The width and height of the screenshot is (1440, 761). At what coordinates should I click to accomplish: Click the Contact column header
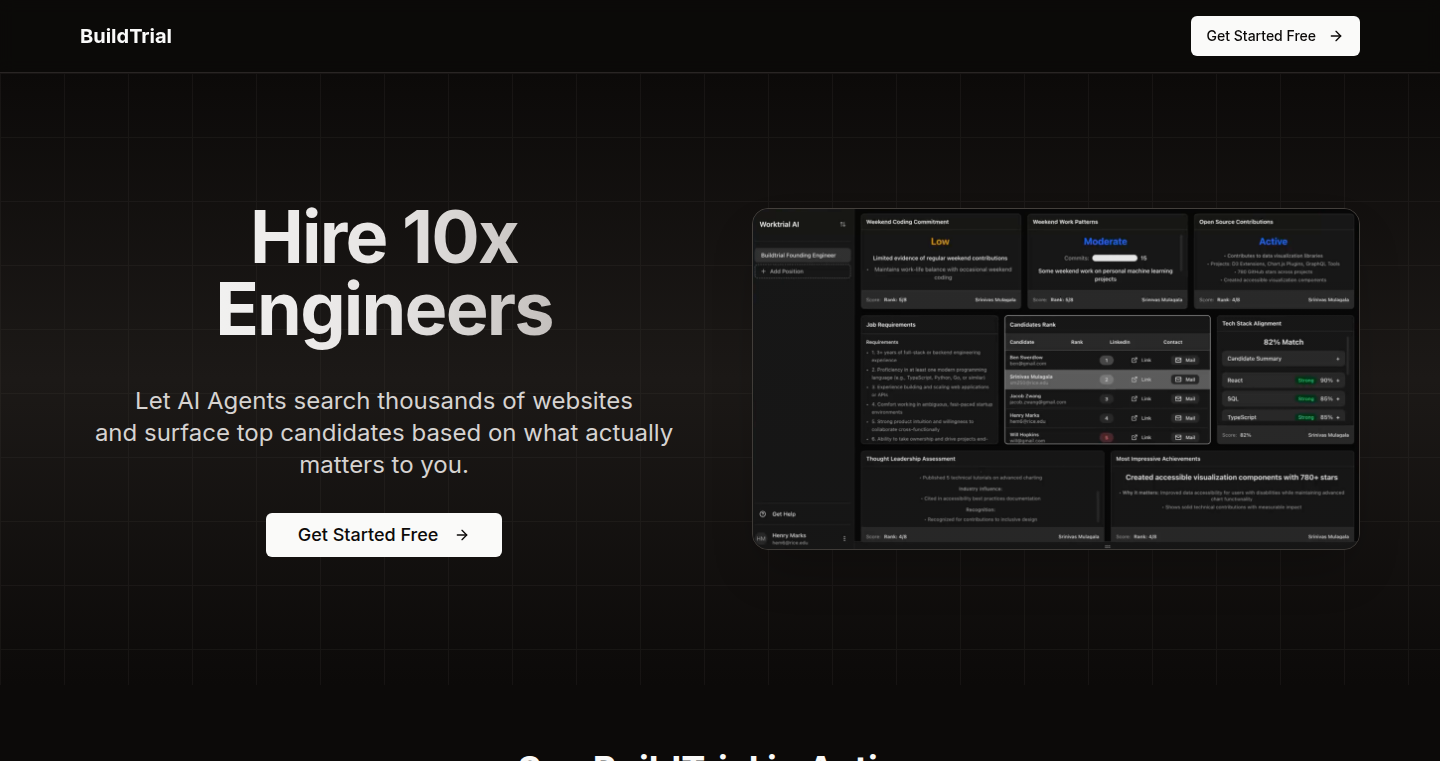click(1173, 342)
